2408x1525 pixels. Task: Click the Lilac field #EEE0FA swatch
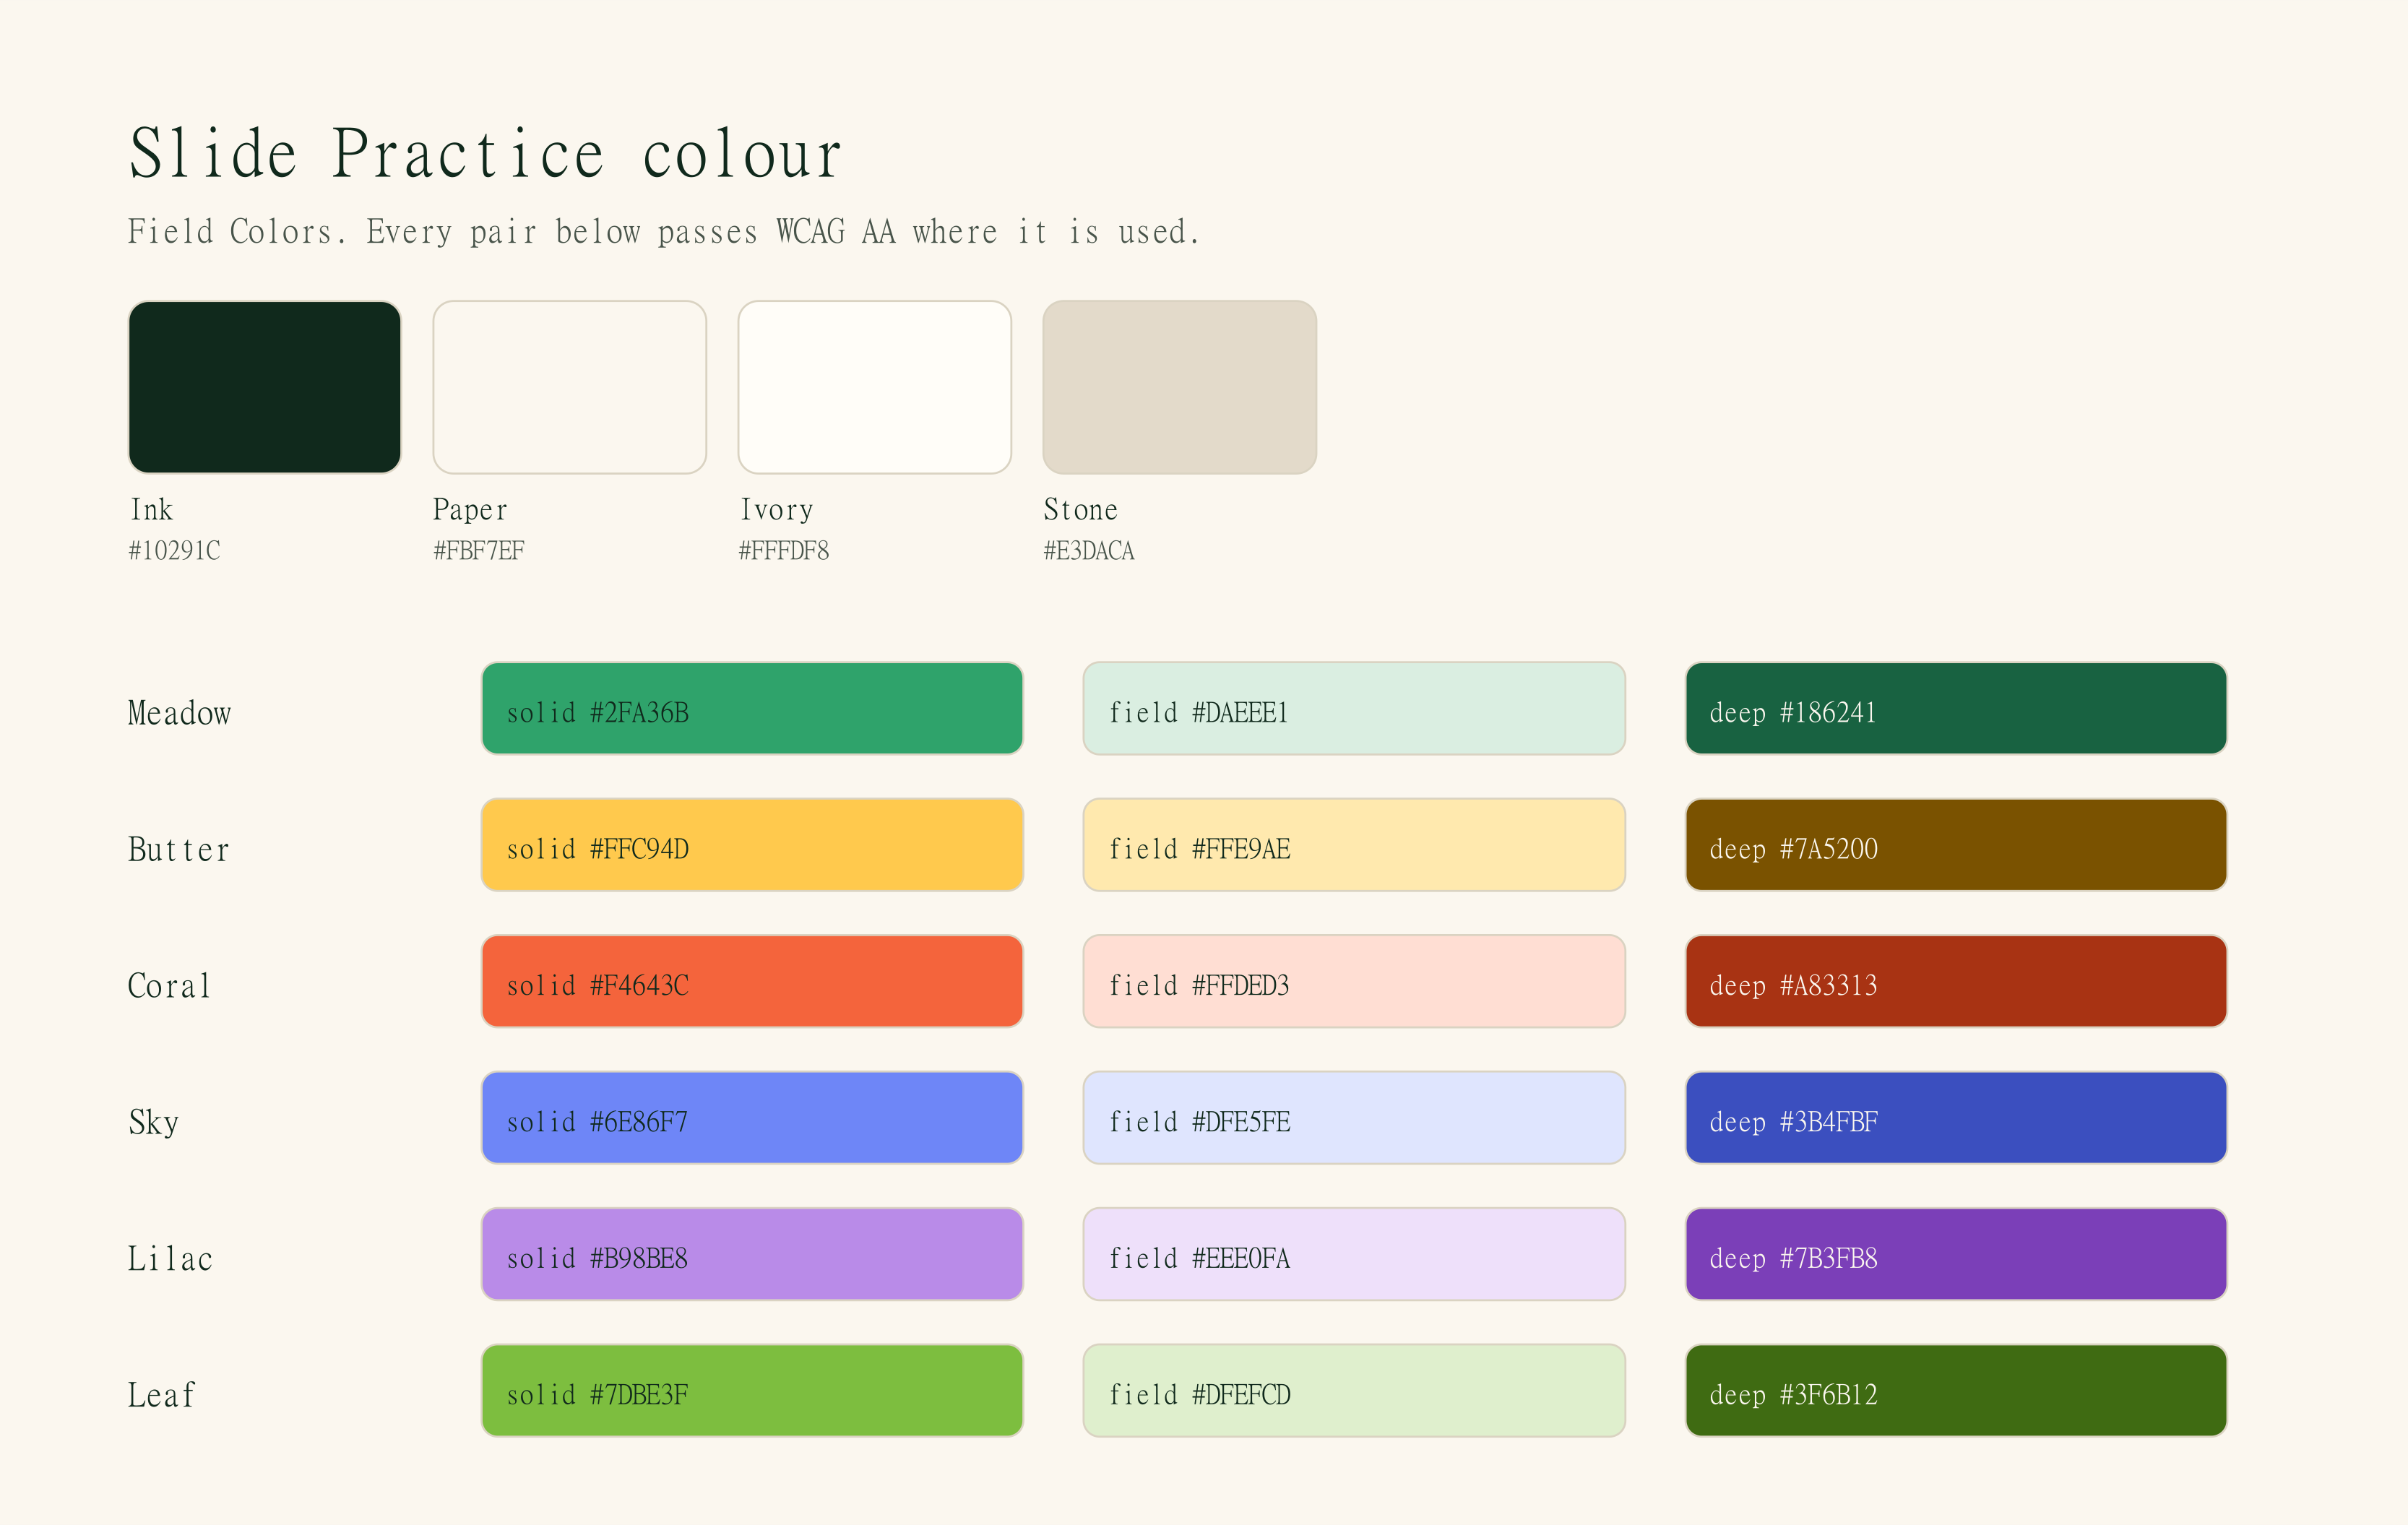click(x=1354, y=1254)
